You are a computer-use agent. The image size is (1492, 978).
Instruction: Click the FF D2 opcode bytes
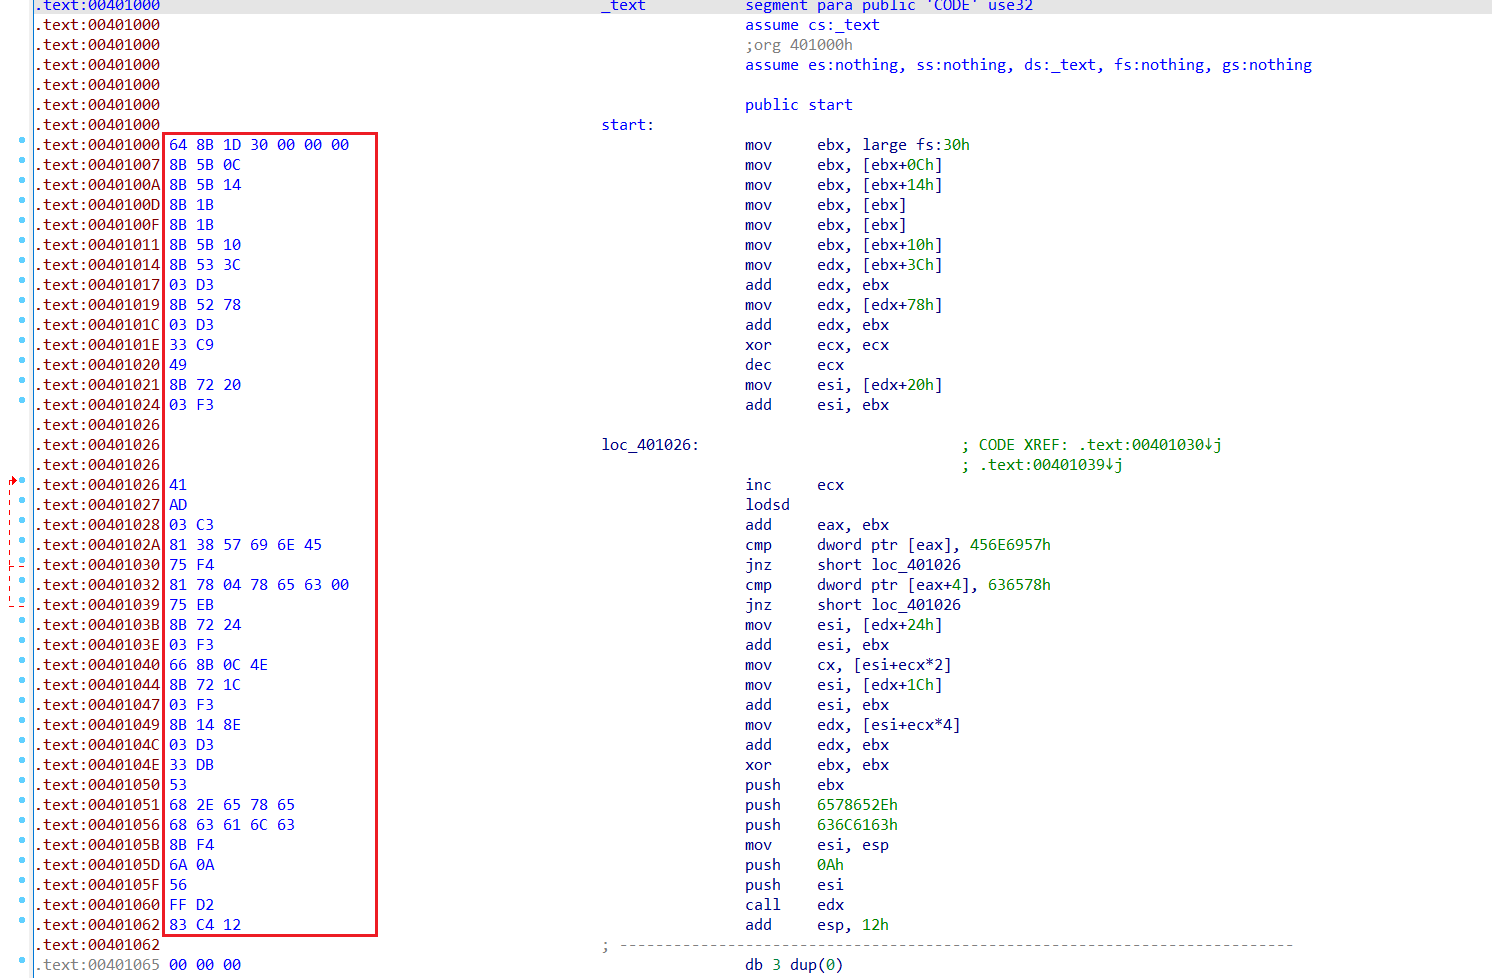[192, 905]
